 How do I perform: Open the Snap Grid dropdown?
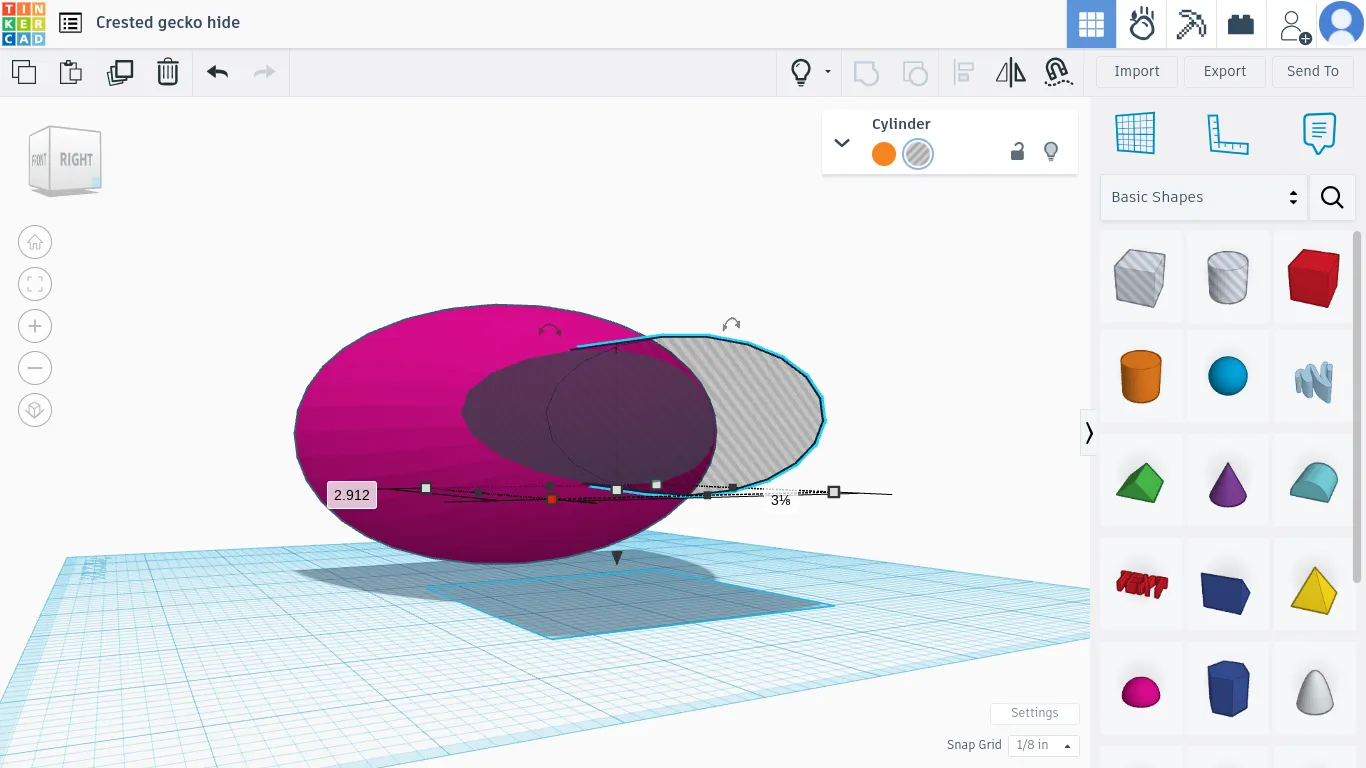click(1043, 745)
